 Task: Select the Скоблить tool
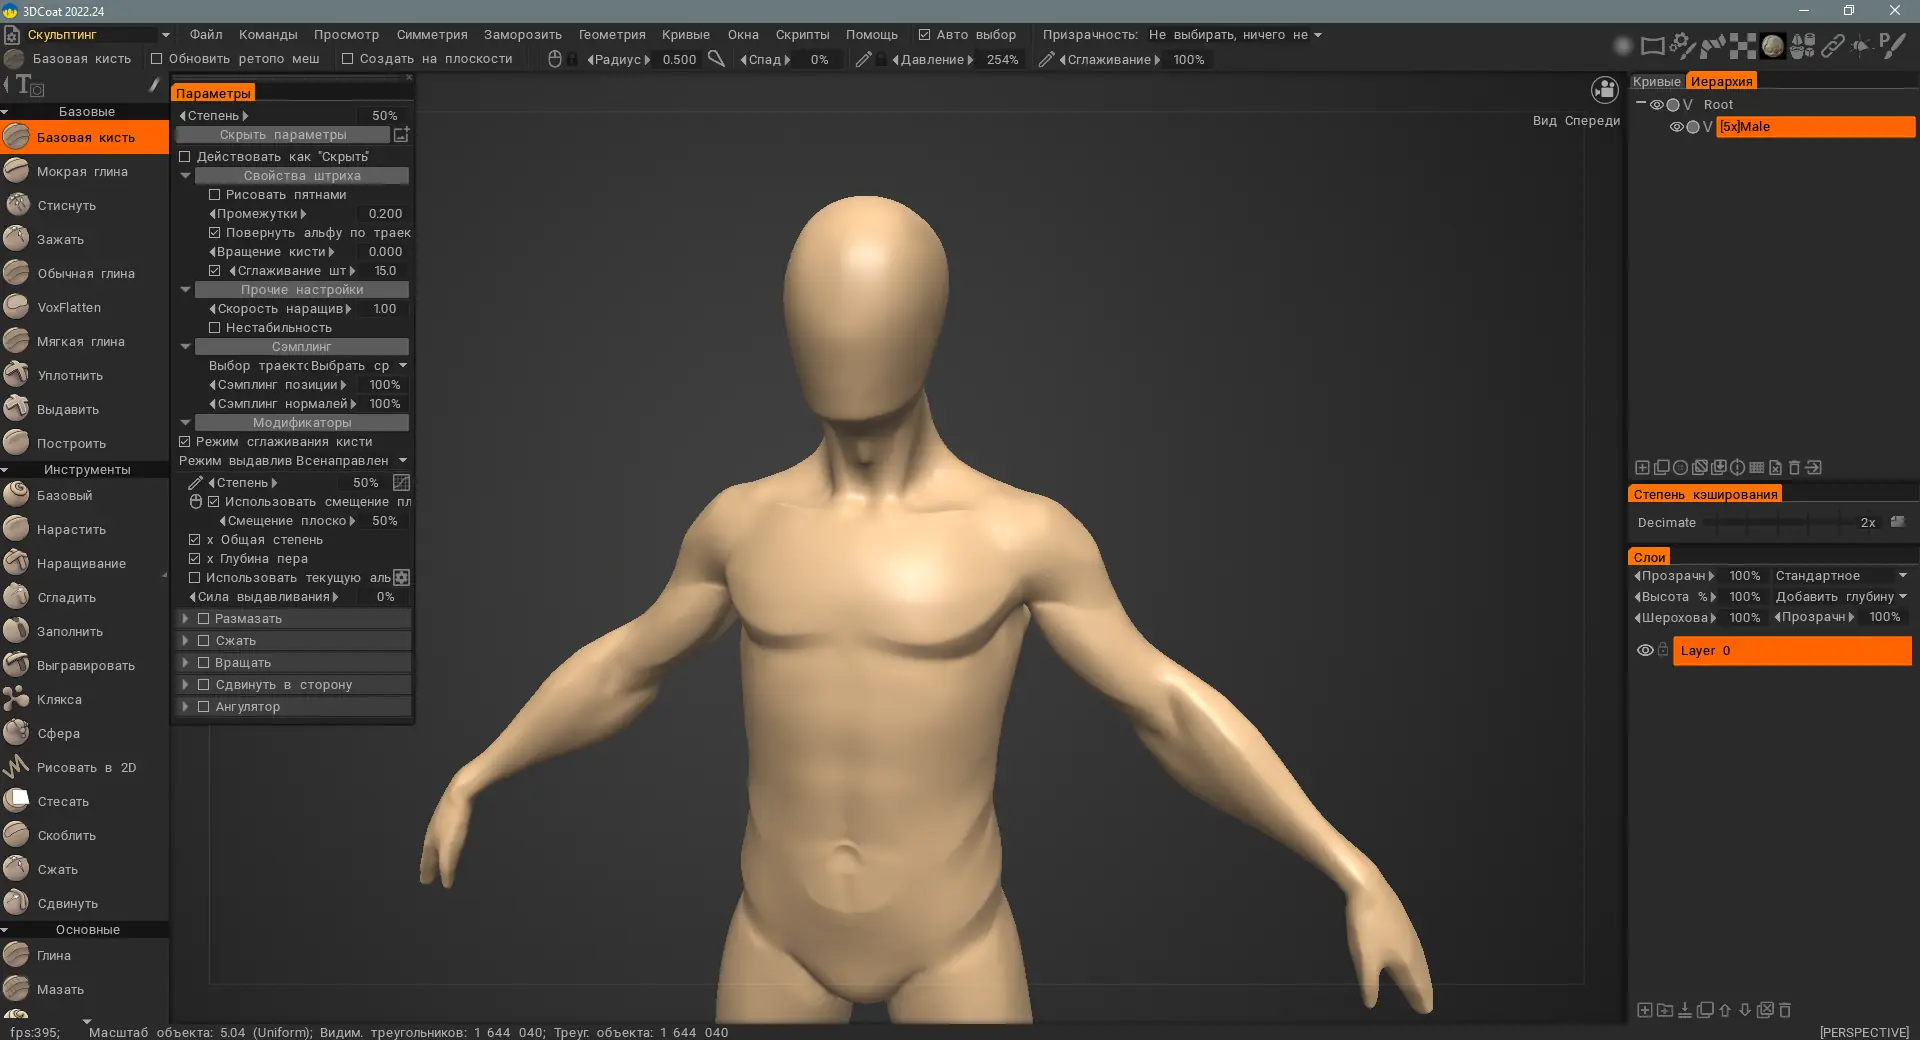pos(84,835)
